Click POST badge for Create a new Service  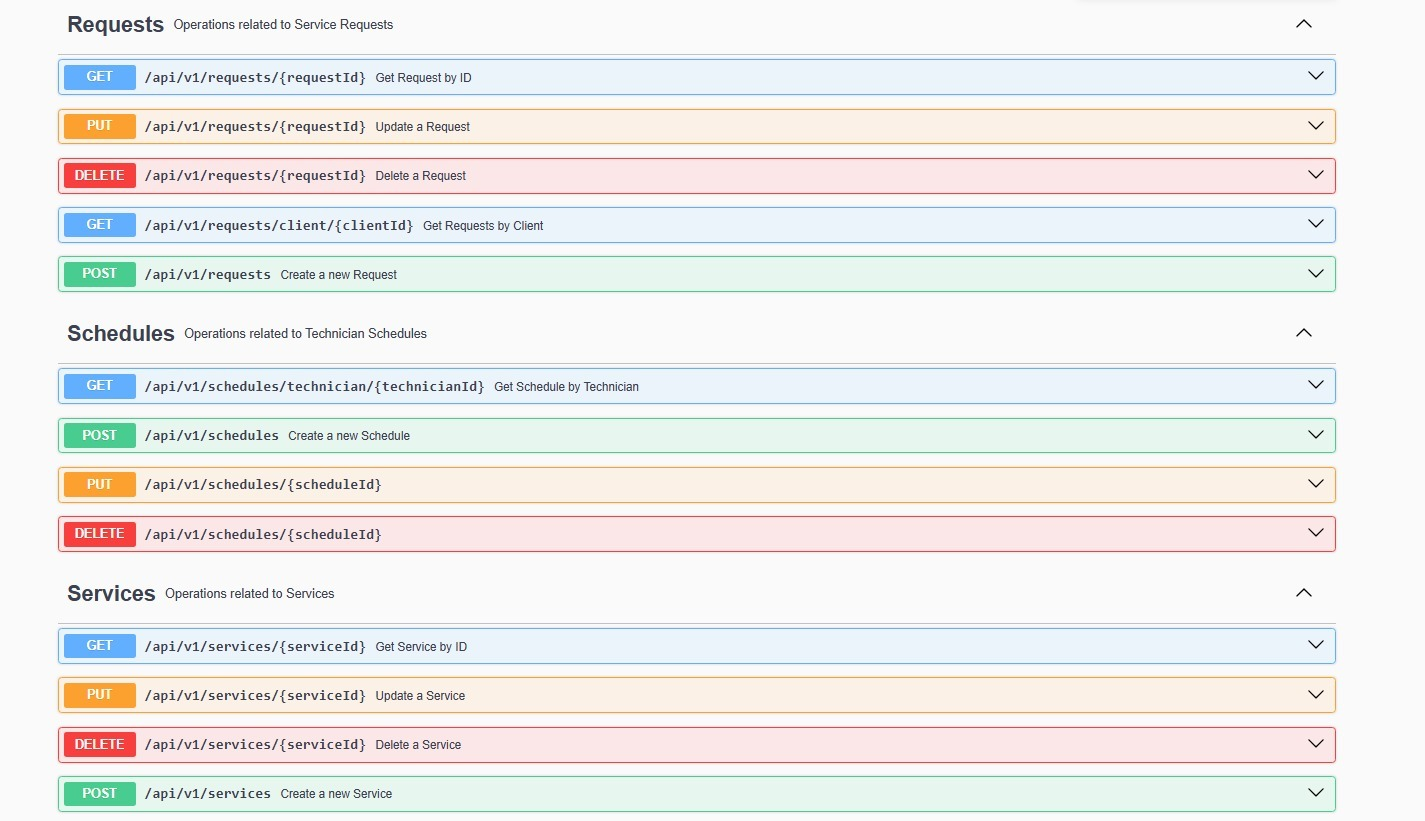point(100,793)
